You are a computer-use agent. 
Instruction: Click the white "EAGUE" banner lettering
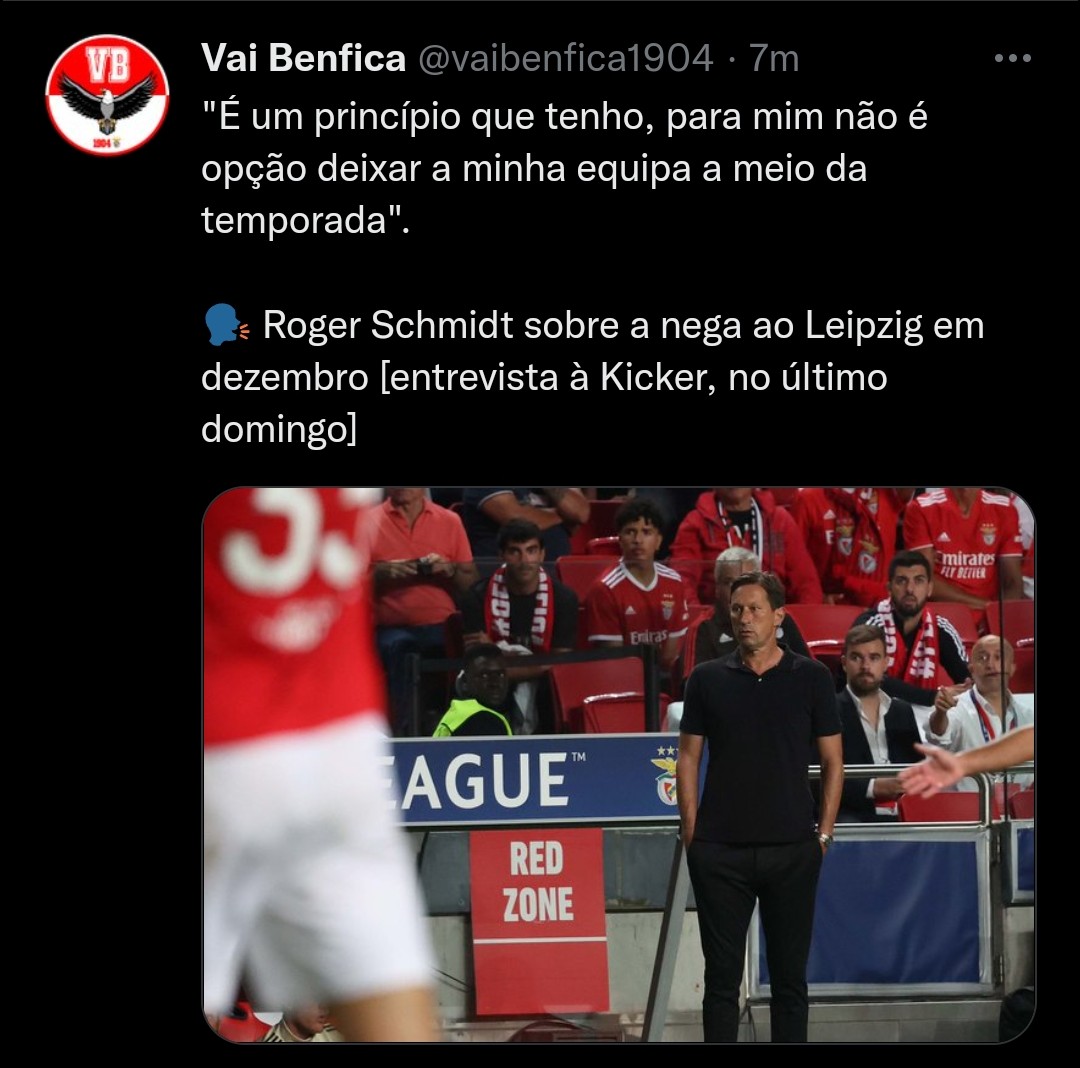tap(484, 779)
